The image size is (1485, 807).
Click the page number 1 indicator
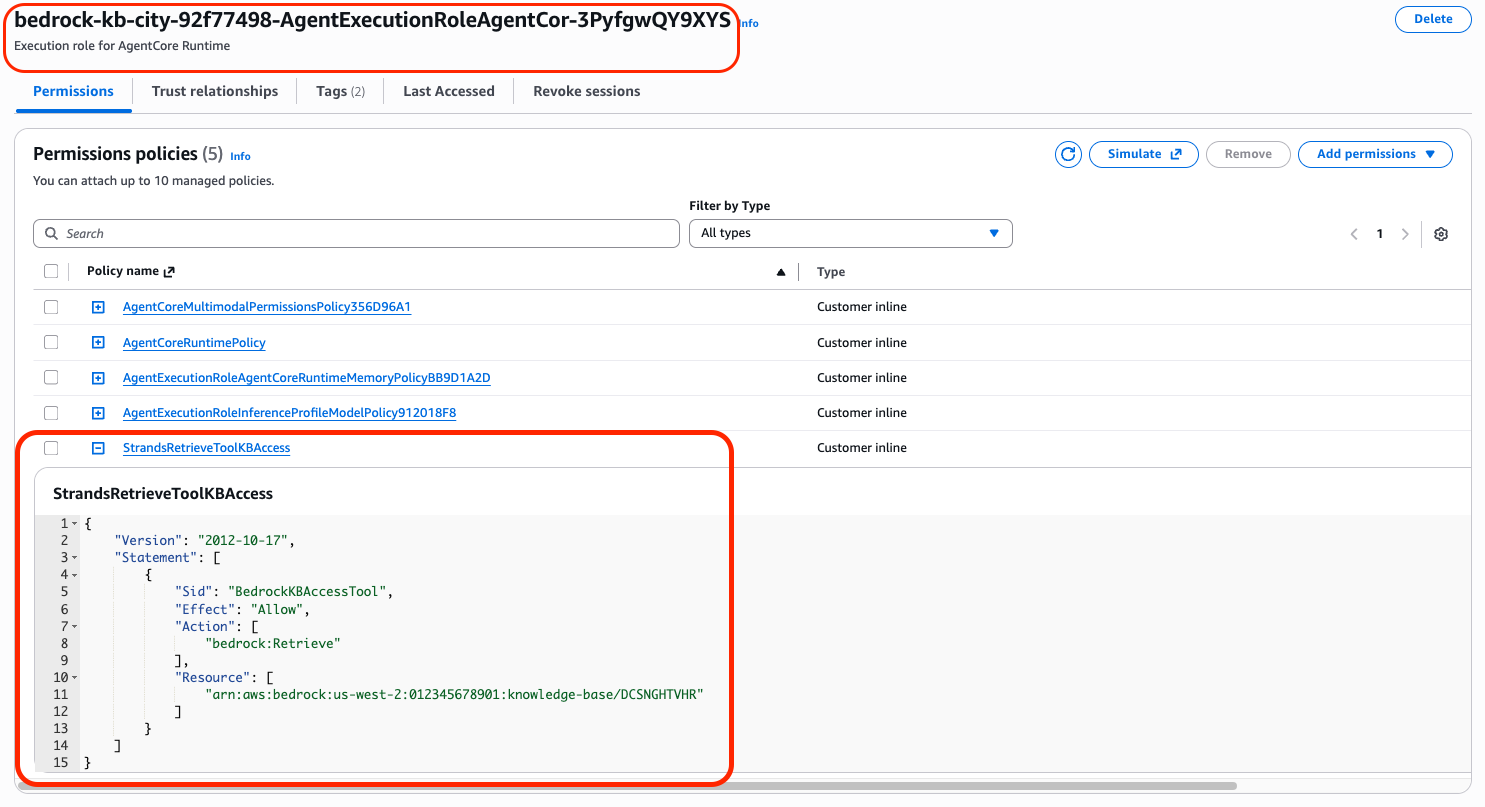pyautogui.click(x=1380, y=234)
